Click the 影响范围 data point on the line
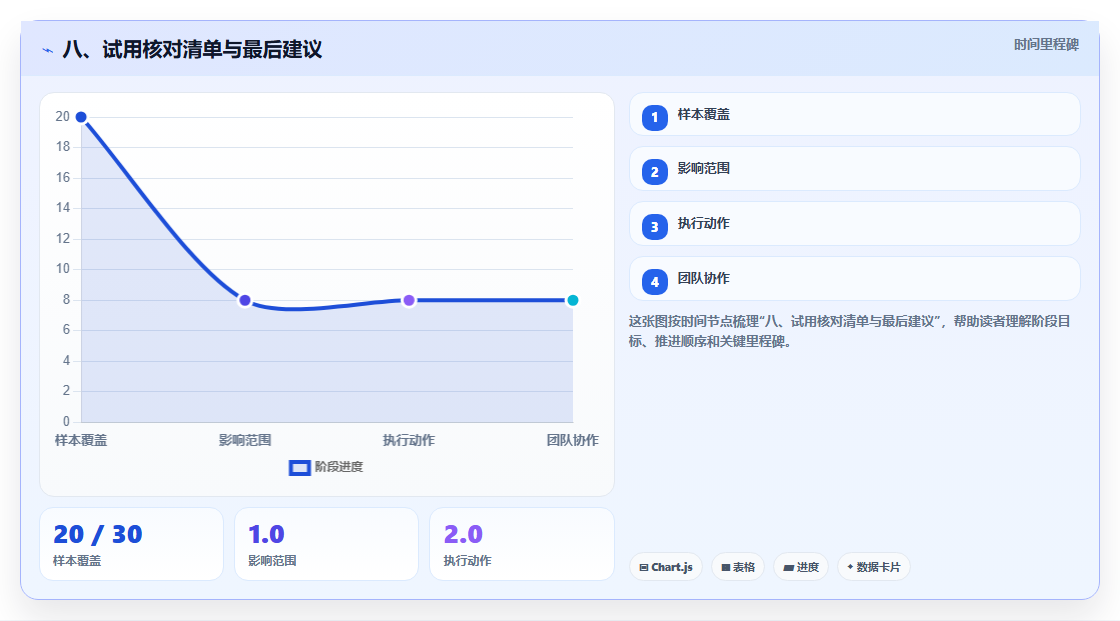The width and height of the screenshot is (1120, 621). (x=245, y=300)
